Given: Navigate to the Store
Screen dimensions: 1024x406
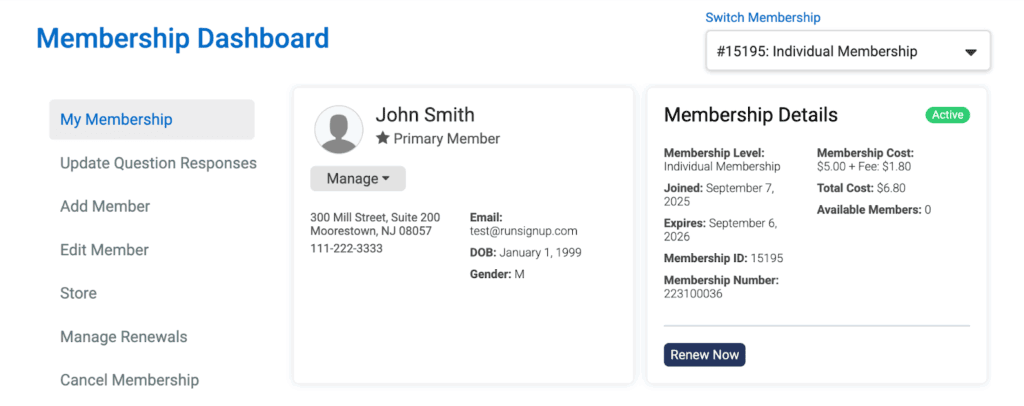Looking at the screenshot, I should 78,293.
